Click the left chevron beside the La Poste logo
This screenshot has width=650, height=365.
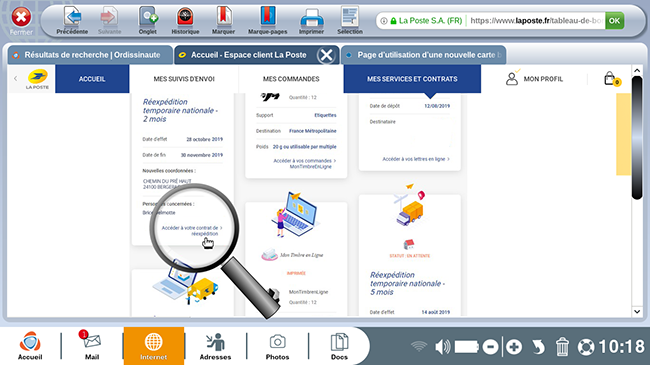coord(16,78)
